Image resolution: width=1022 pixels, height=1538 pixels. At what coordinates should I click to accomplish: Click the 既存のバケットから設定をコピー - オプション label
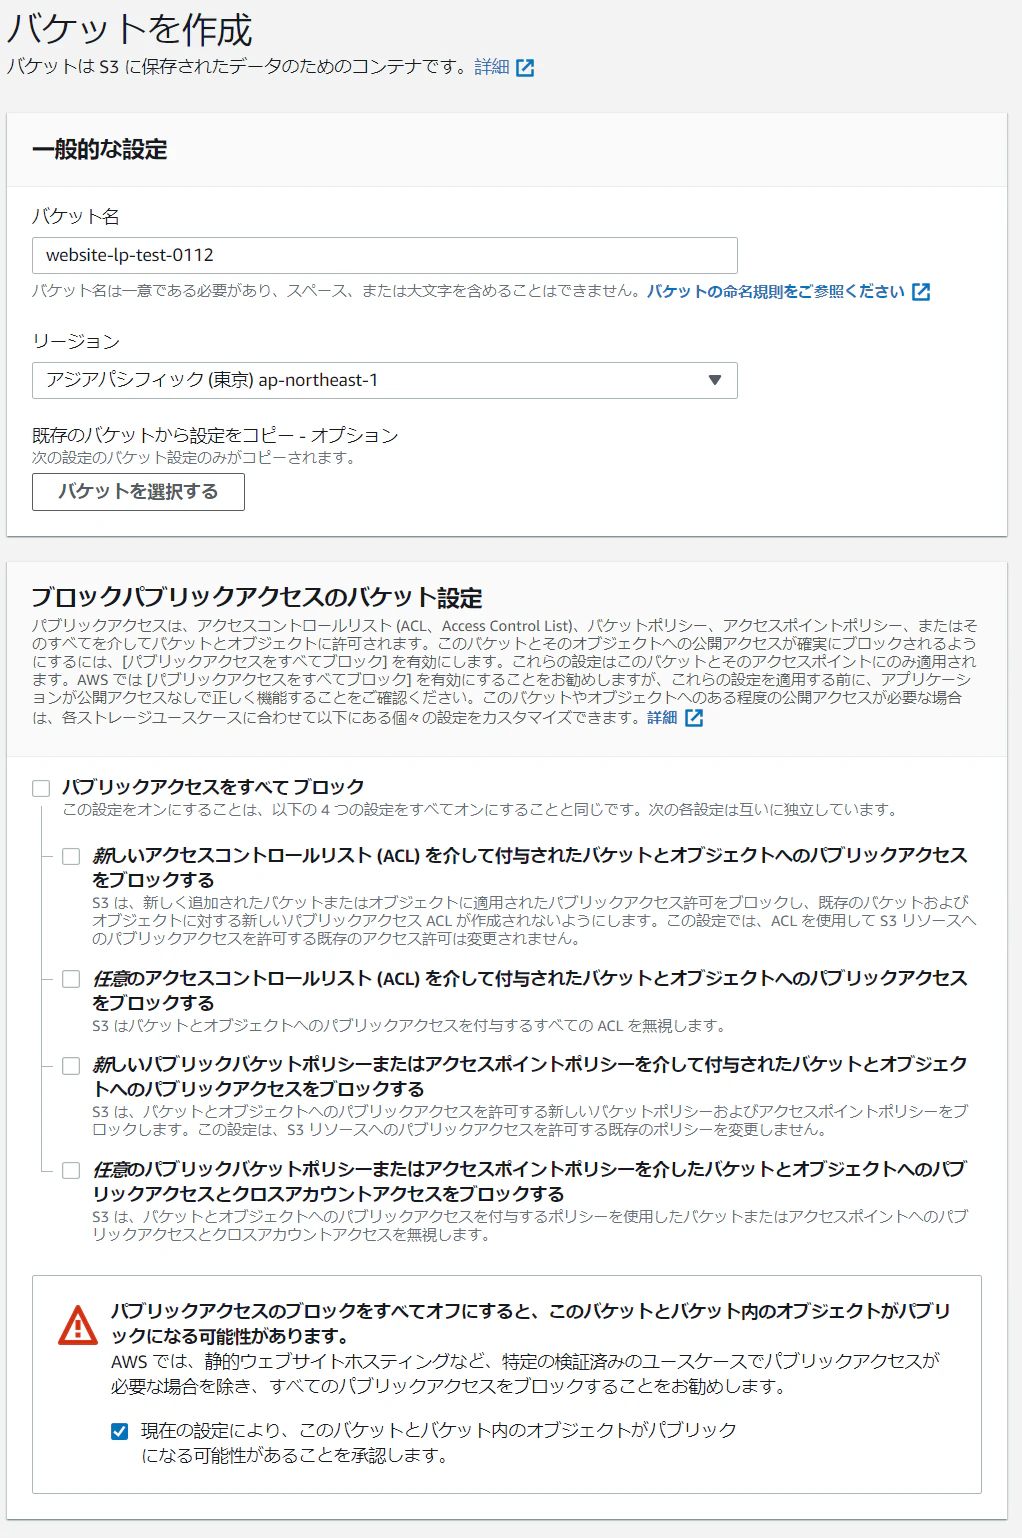tap(215, 435)
